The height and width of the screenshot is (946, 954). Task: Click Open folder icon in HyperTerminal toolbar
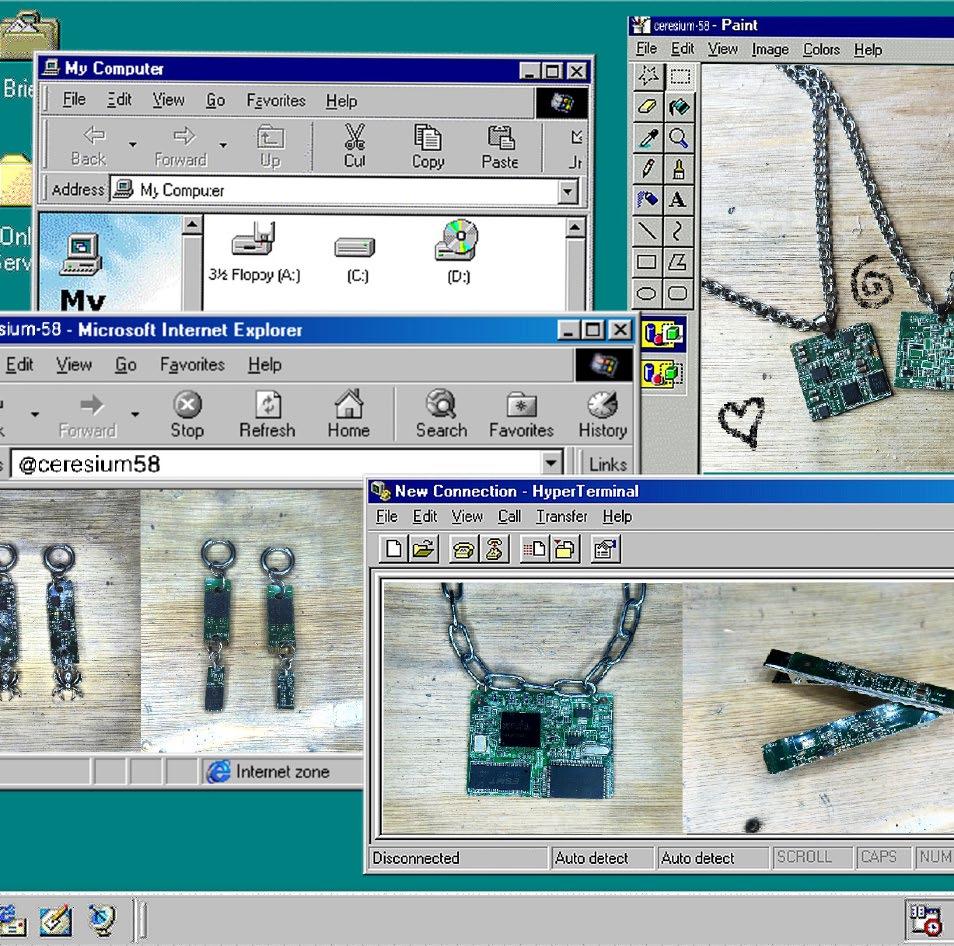[x=424, y=549]
